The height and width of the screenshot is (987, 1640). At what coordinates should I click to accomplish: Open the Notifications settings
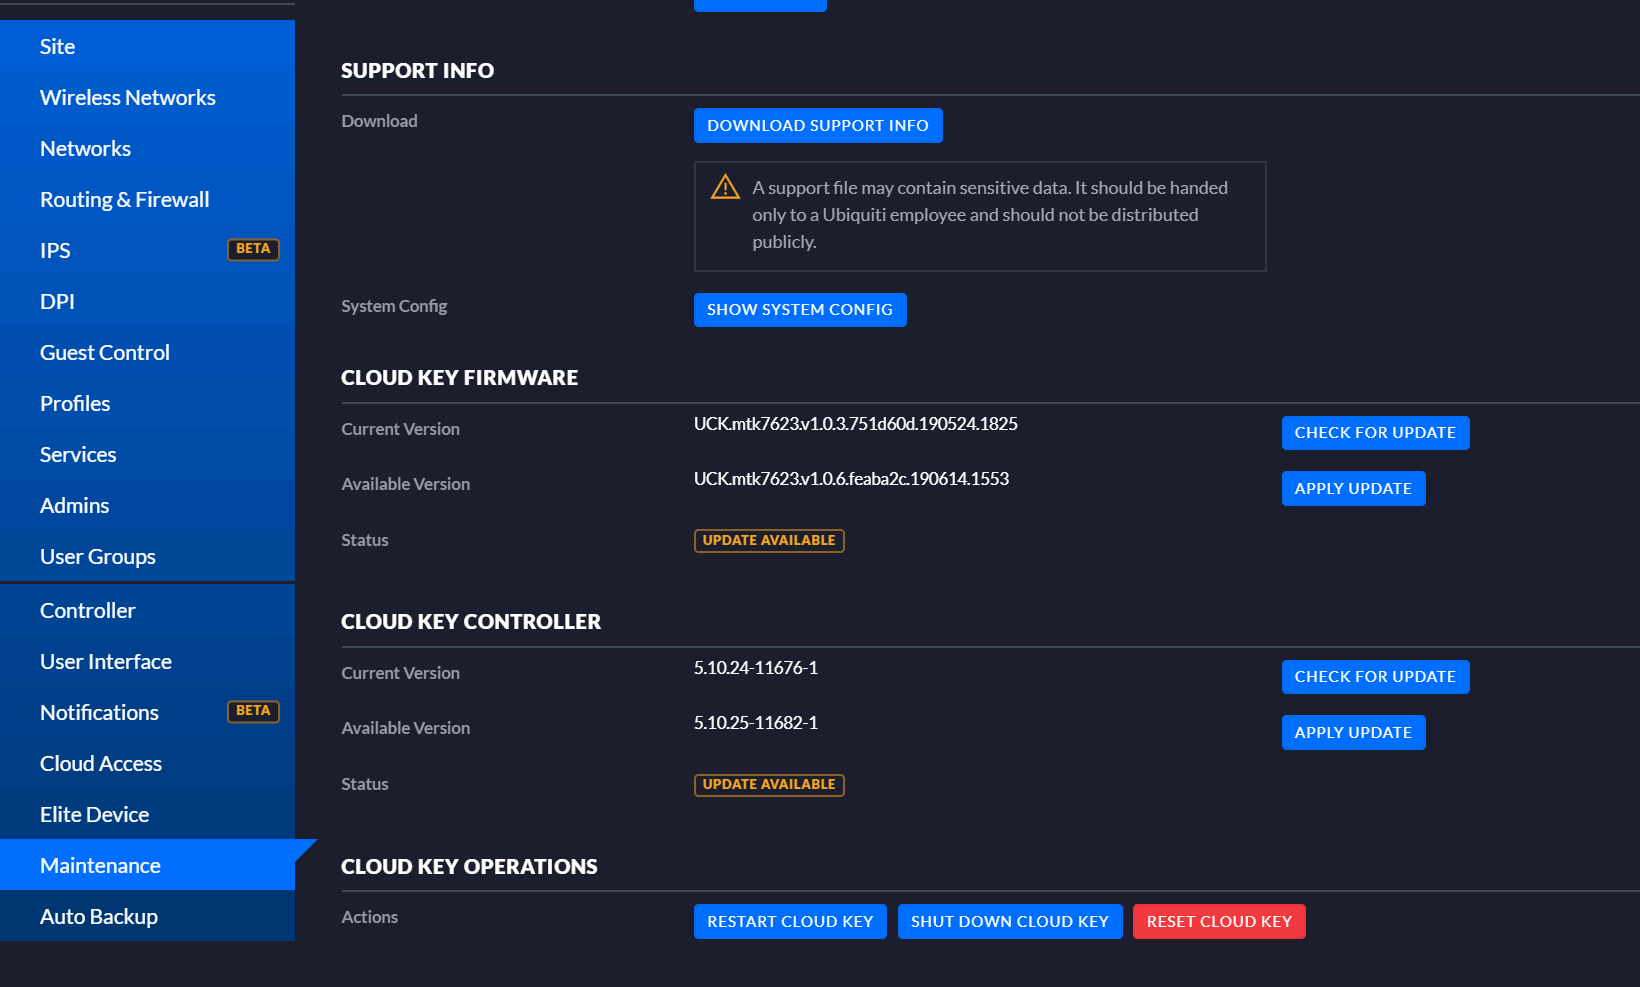pos(99,713)
